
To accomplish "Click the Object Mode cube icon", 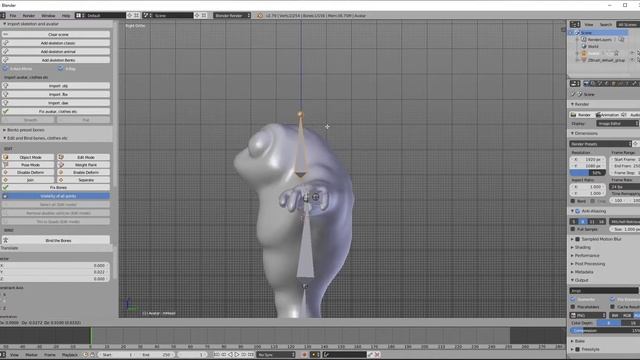I will pyautogui.click(x=6, y=157).
